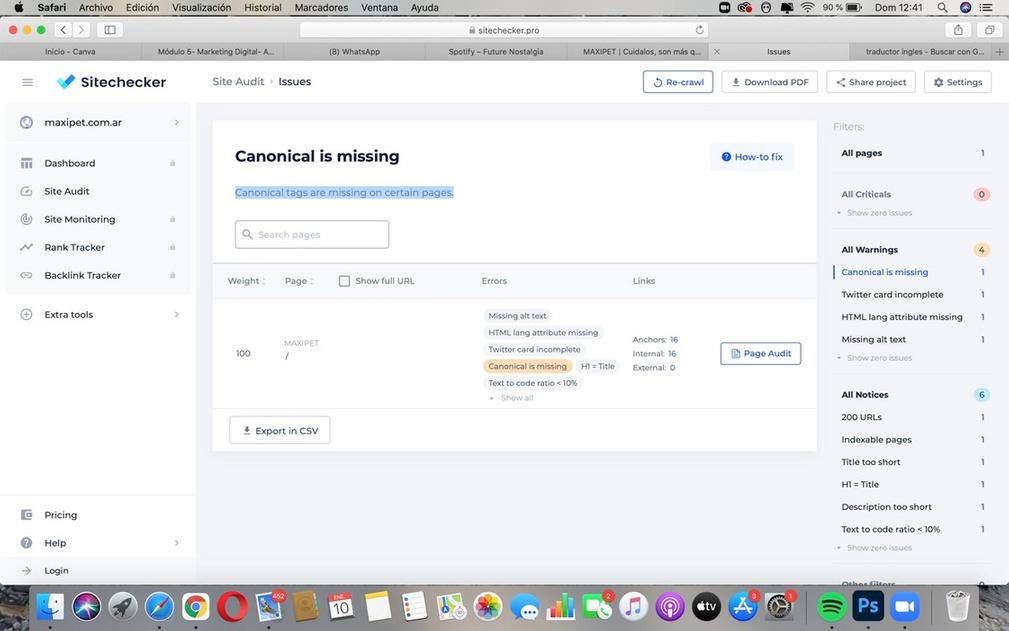Open Photos app from the dock
Viewport: 1009px width, 631px height.
point(488,607)
